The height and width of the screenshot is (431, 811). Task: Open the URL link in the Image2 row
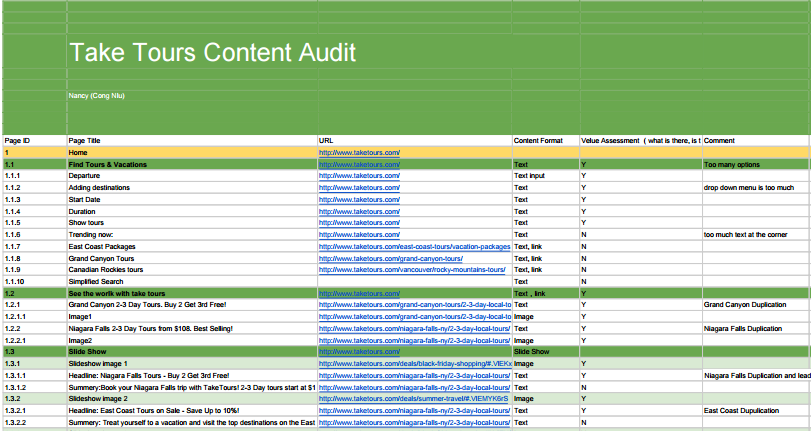pos(414,341)
